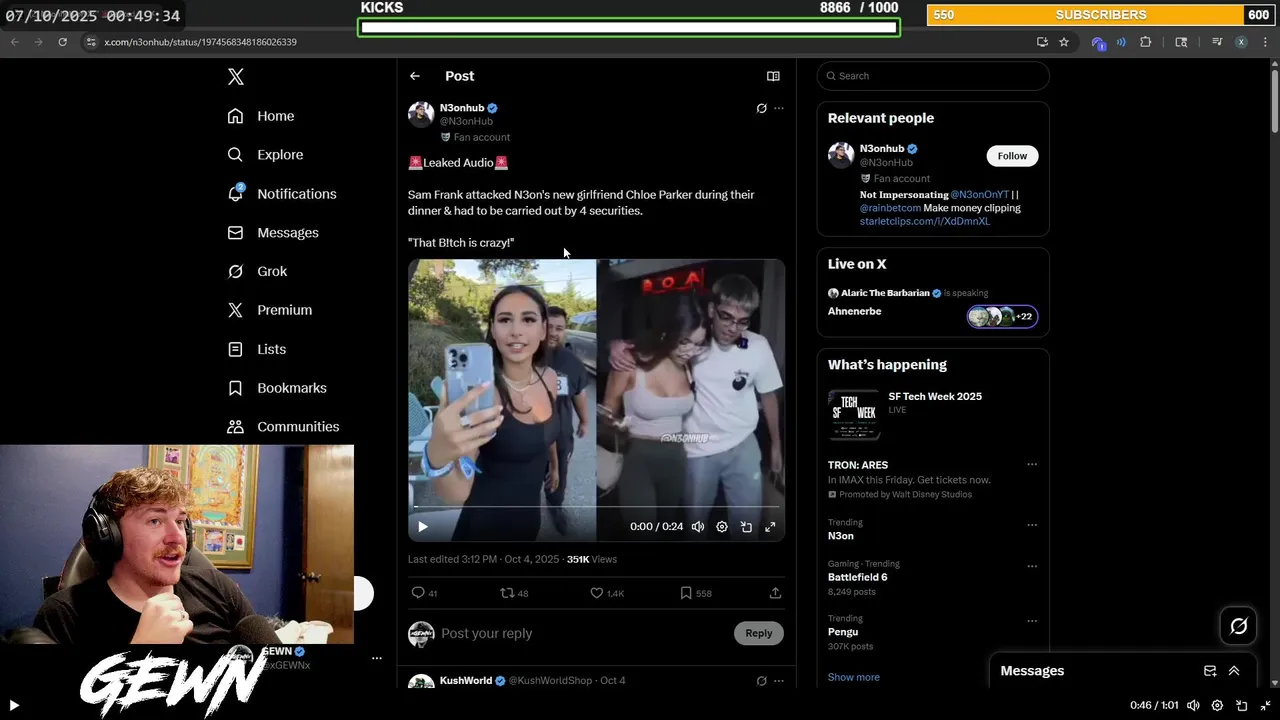
Task: Open Messages in the sidebar
Action: (273, 233)
